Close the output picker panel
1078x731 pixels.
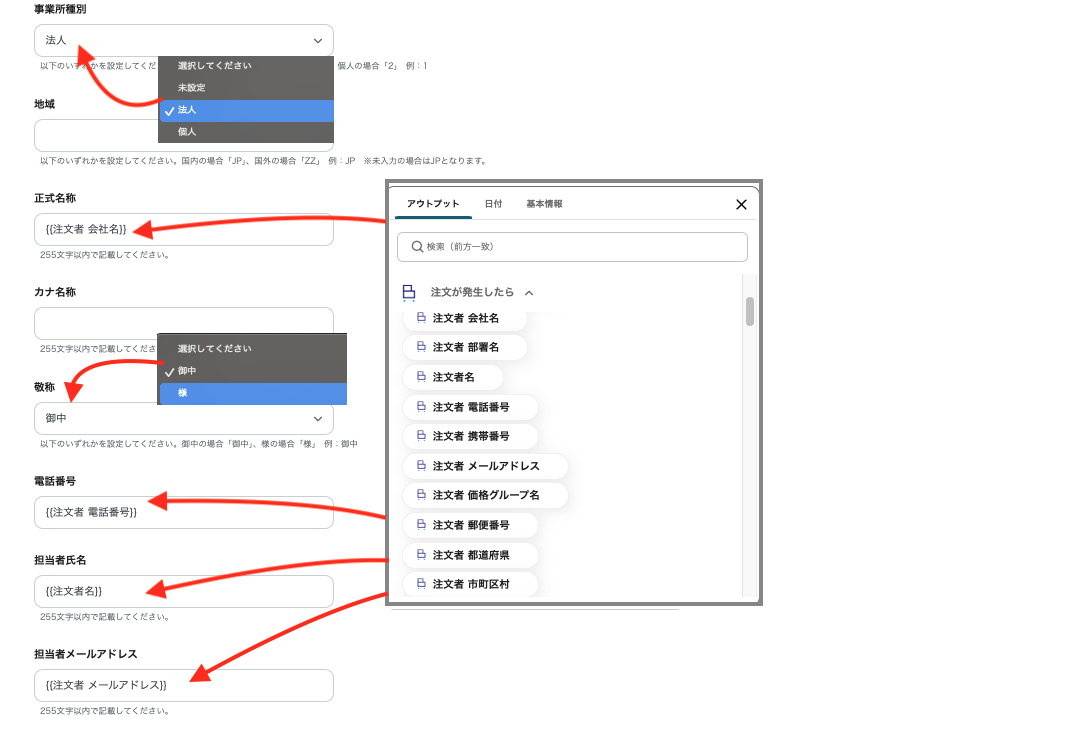tap(741, 204)
